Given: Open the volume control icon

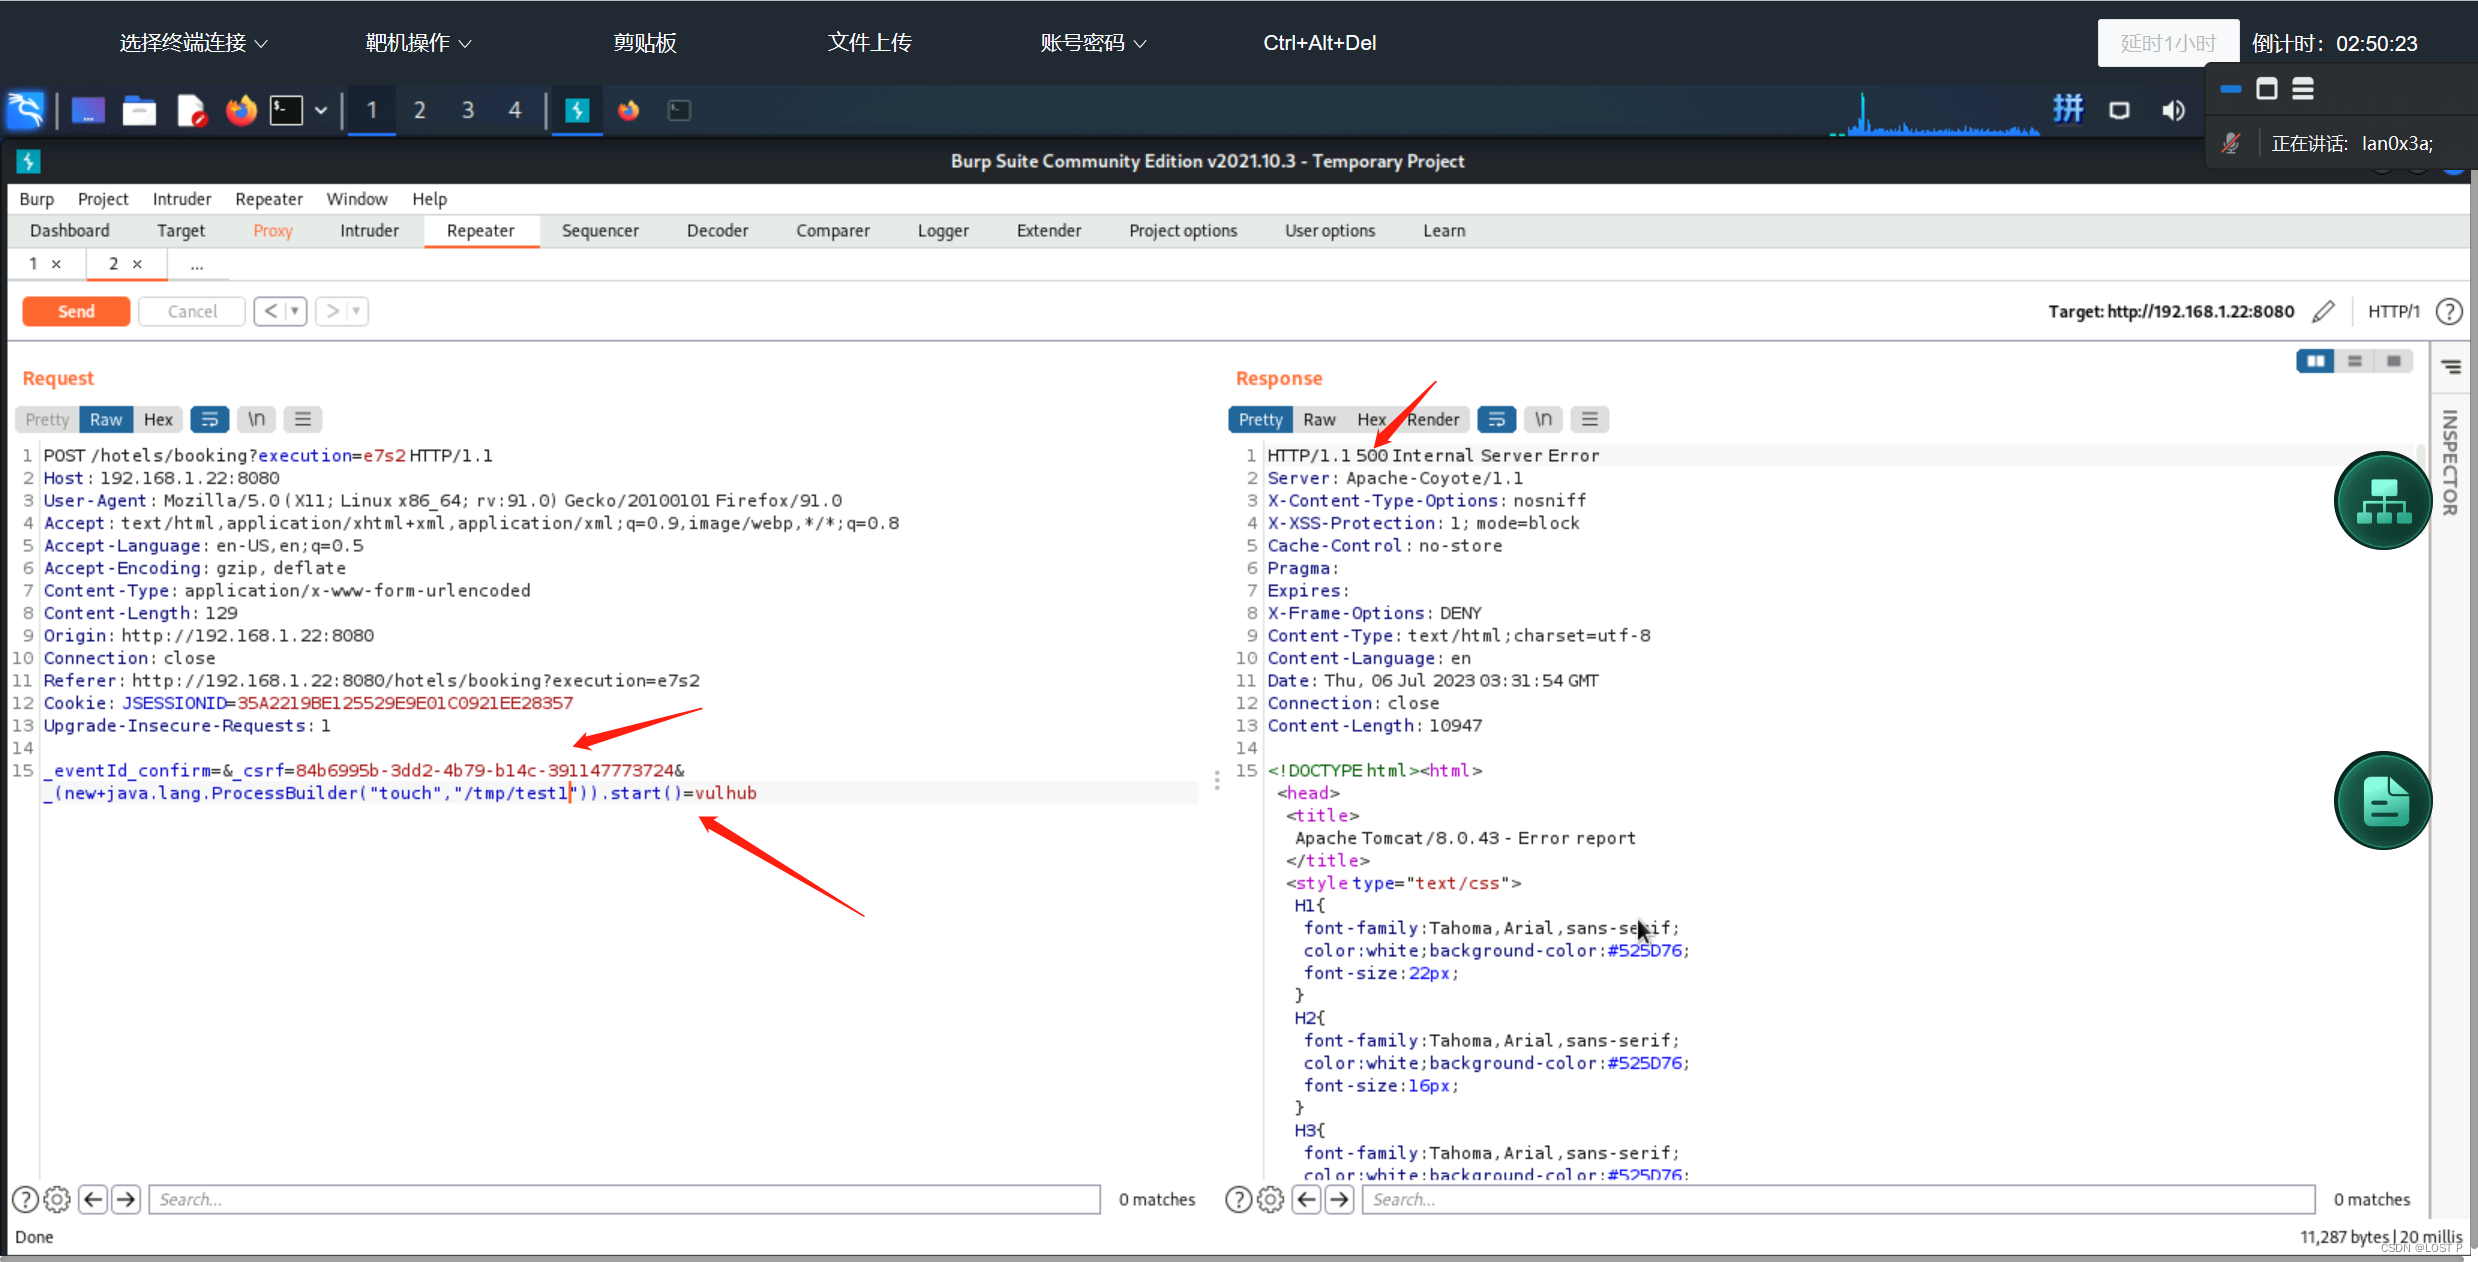Looking at the screenshot, I should [2173, 110].
